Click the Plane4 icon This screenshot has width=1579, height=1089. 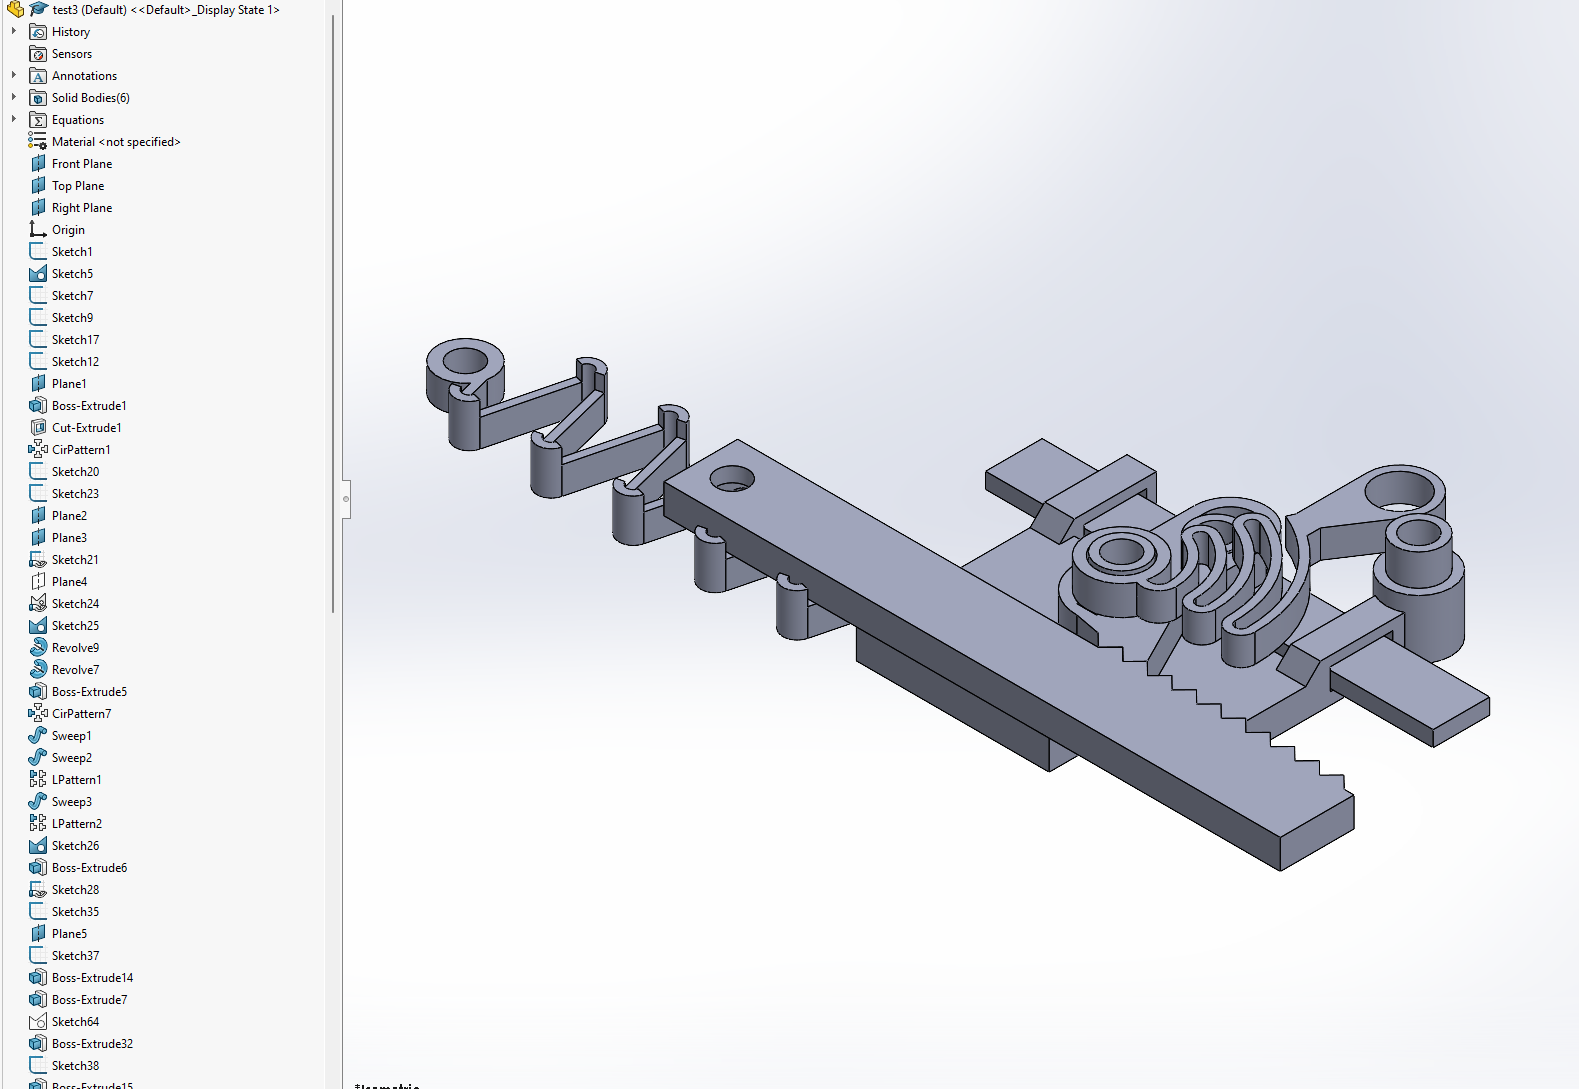tap(38, 582)
